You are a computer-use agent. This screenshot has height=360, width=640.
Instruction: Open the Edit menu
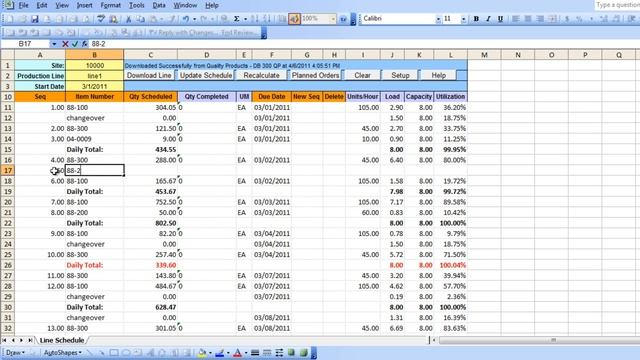click(42, 5)
